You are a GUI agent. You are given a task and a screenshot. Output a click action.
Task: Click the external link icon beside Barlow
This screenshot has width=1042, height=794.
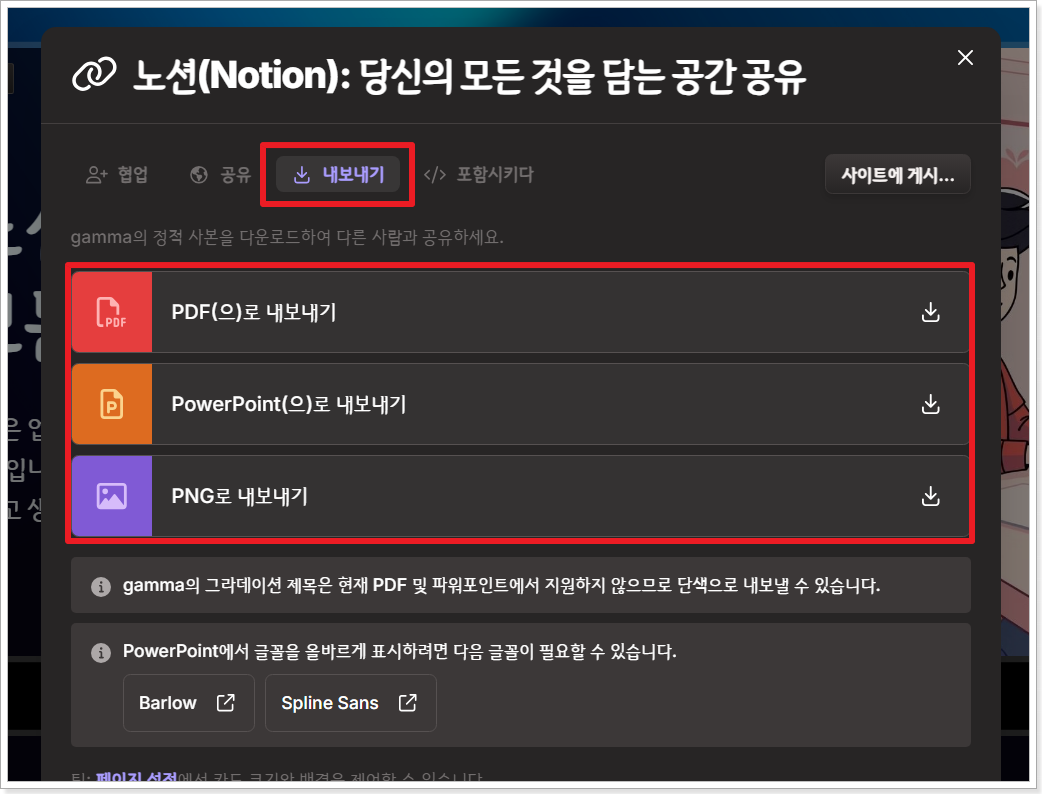point(226,703)
